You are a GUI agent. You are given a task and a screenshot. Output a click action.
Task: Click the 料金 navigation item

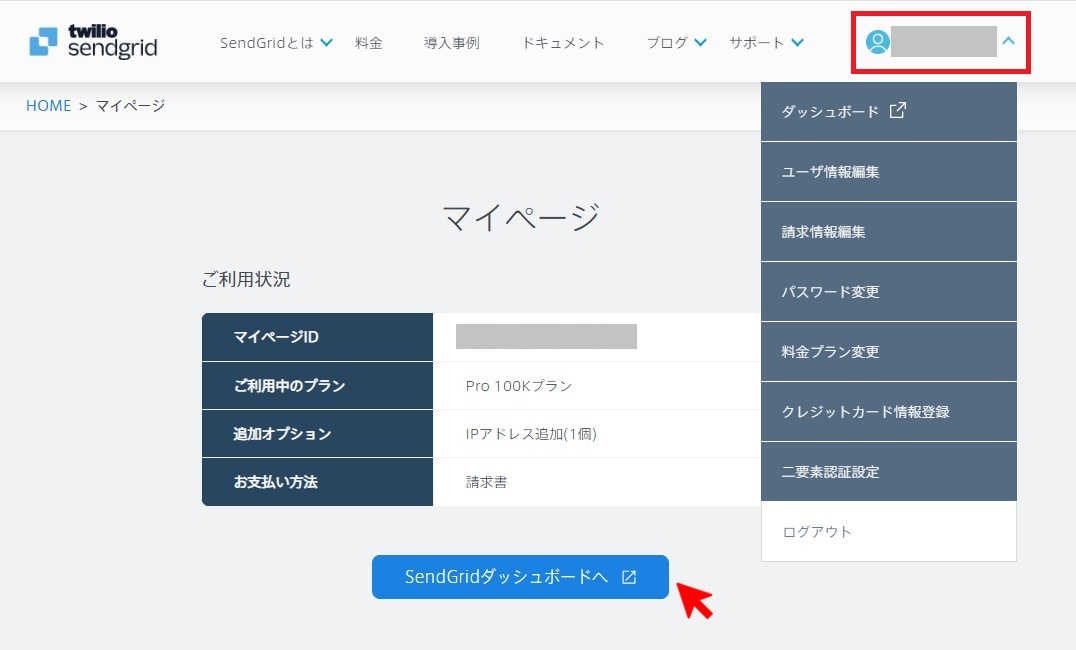369,43
